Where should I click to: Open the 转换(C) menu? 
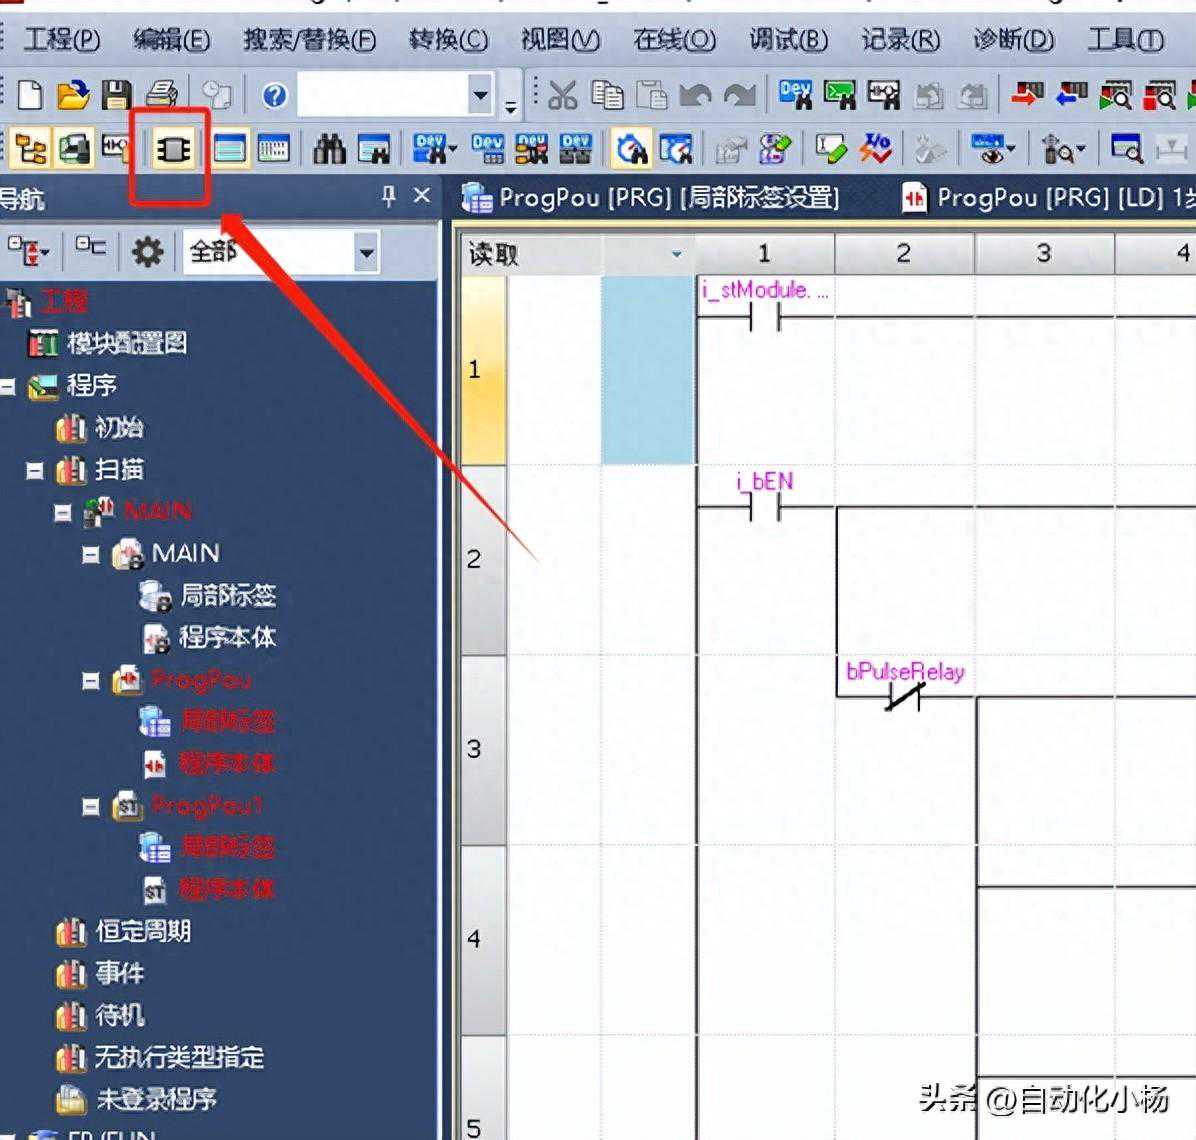point(448,39)
